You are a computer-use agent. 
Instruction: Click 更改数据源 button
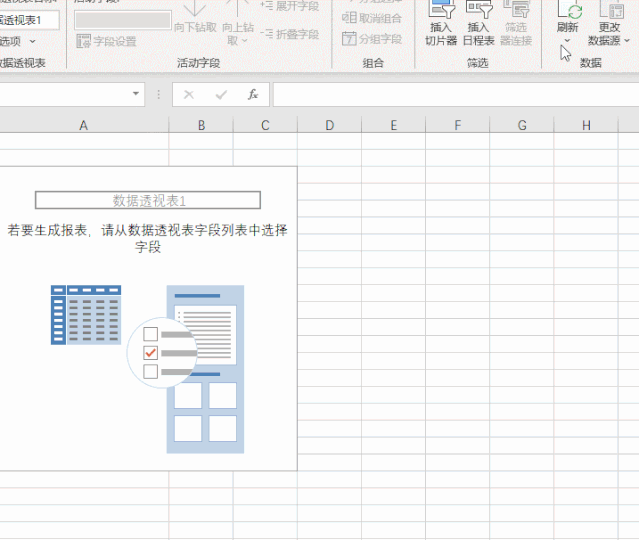pyautogui.click(x=609, y=24)
